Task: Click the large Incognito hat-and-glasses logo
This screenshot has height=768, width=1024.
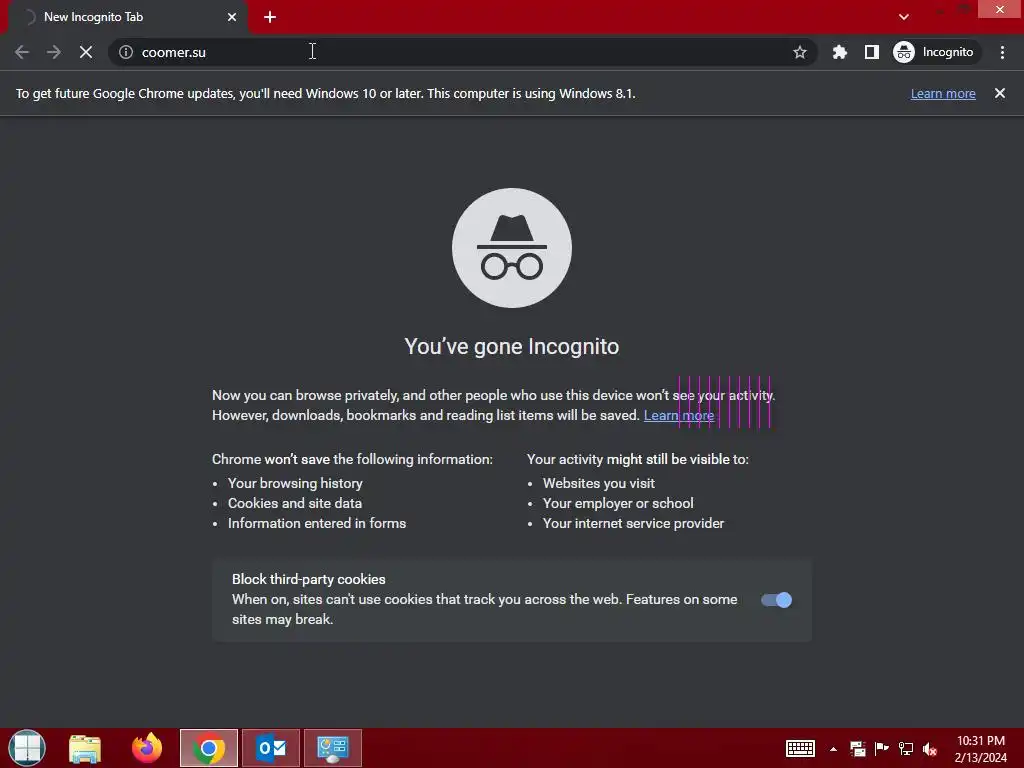Action: (x=512, y=248)
